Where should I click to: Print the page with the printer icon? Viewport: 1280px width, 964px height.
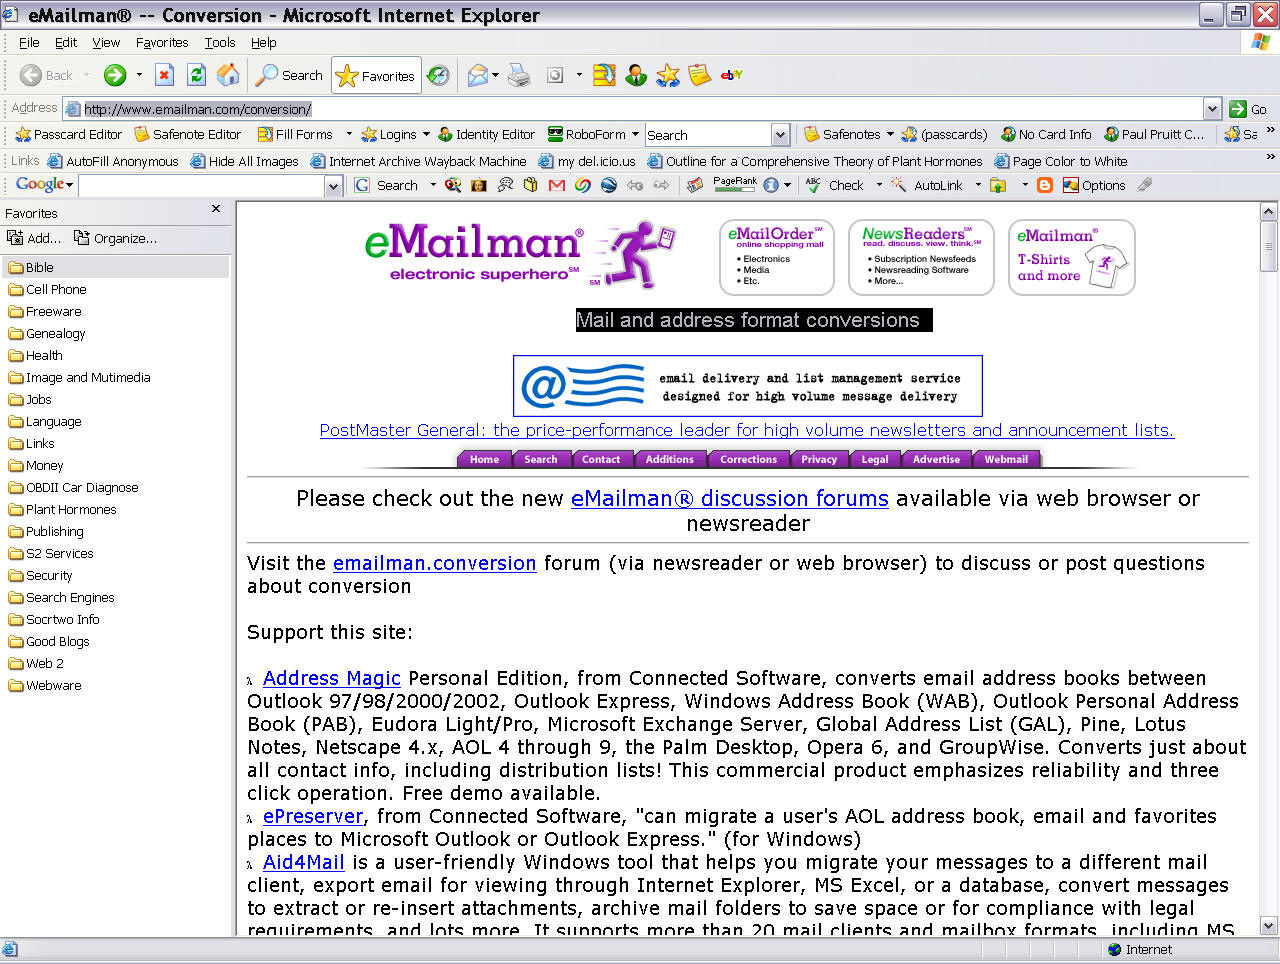click(x=519, y=75)
